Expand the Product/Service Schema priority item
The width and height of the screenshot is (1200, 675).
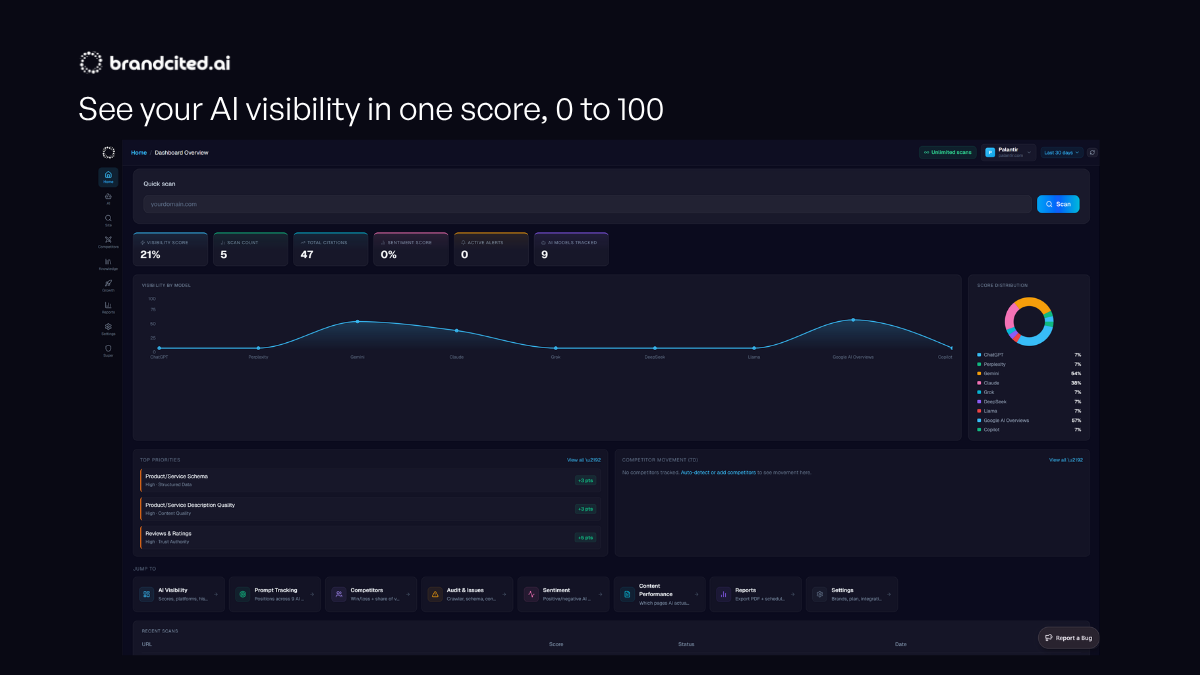pos(370,480)
